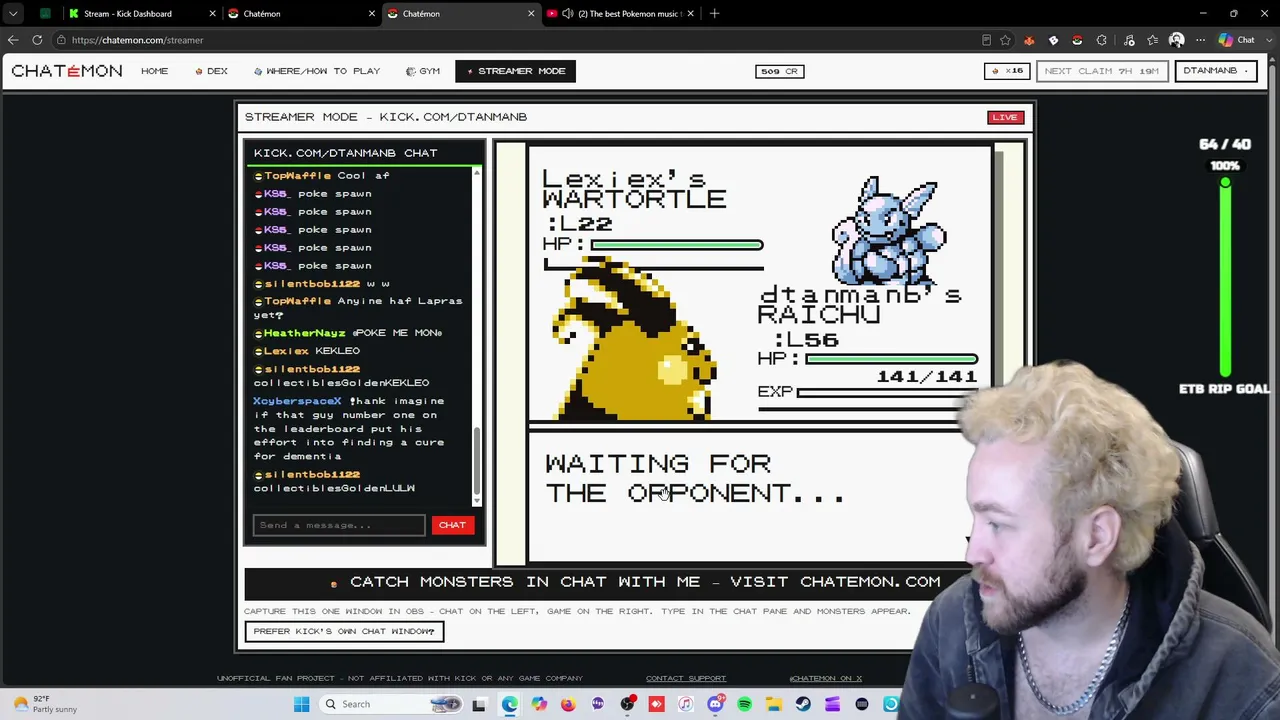
Task: Open the DEX nav item
Action: tap(211, 71)
